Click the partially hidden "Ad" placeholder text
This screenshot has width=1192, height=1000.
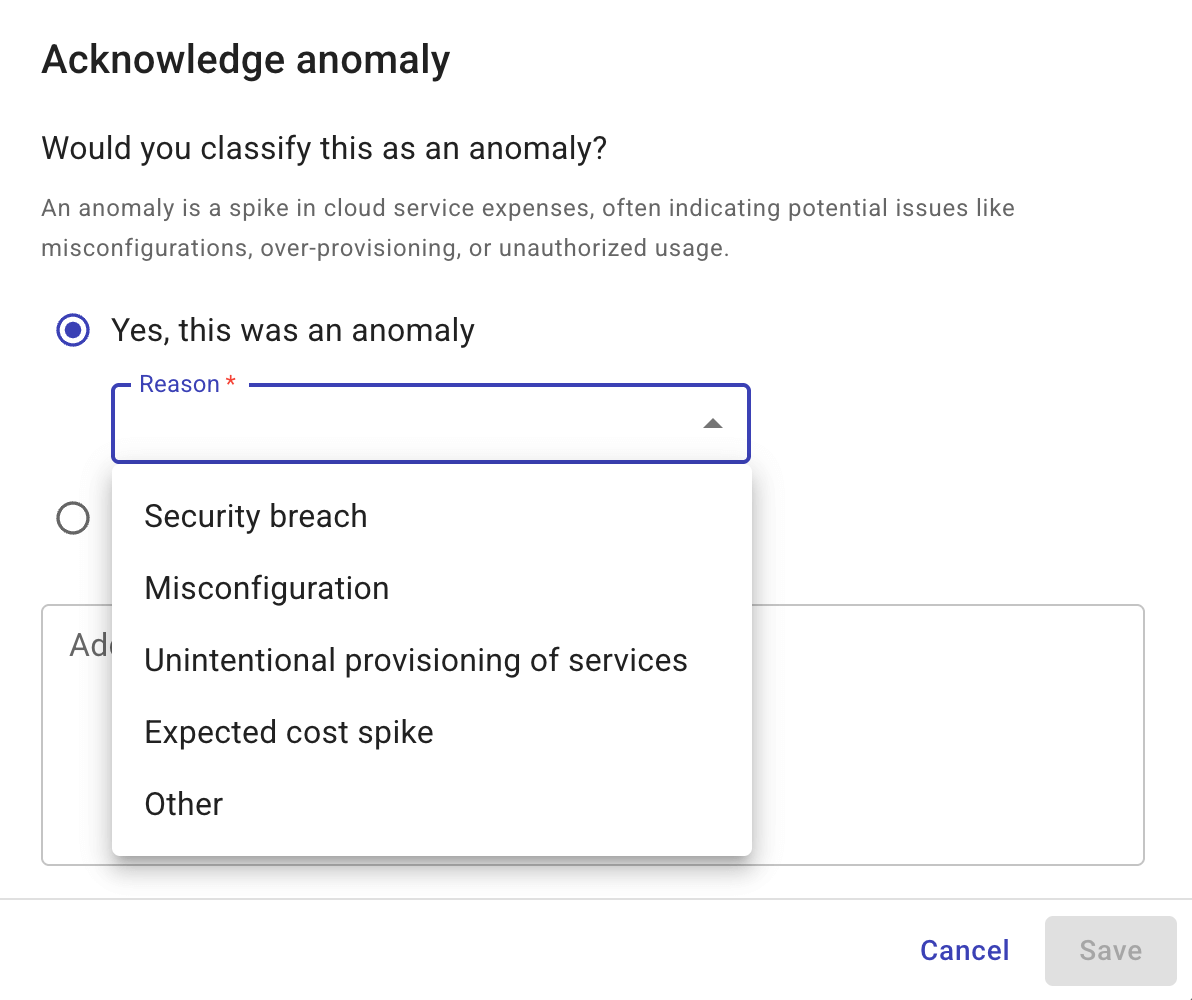pyautogui.click(x=90, y=645)
